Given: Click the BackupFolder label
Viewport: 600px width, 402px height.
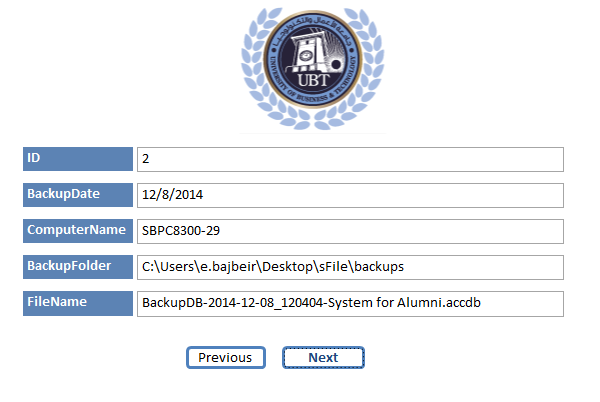Looking at the screenshot, I should coord(78,267).
